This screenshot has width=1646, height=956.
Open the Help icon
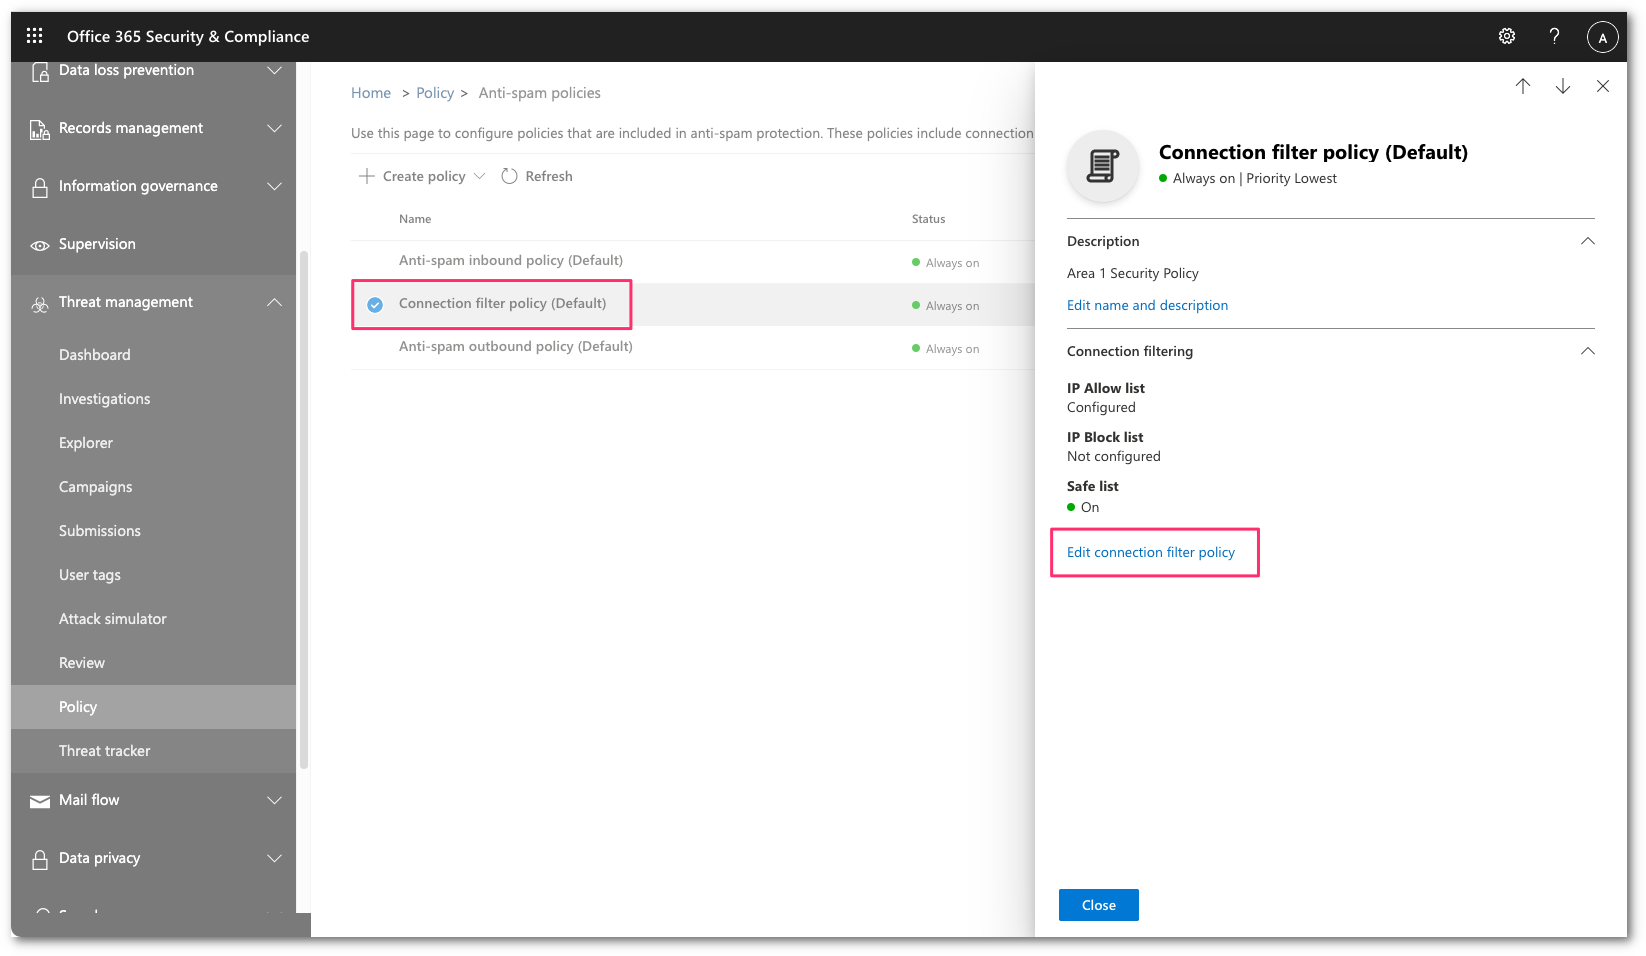click(1553, 35)
